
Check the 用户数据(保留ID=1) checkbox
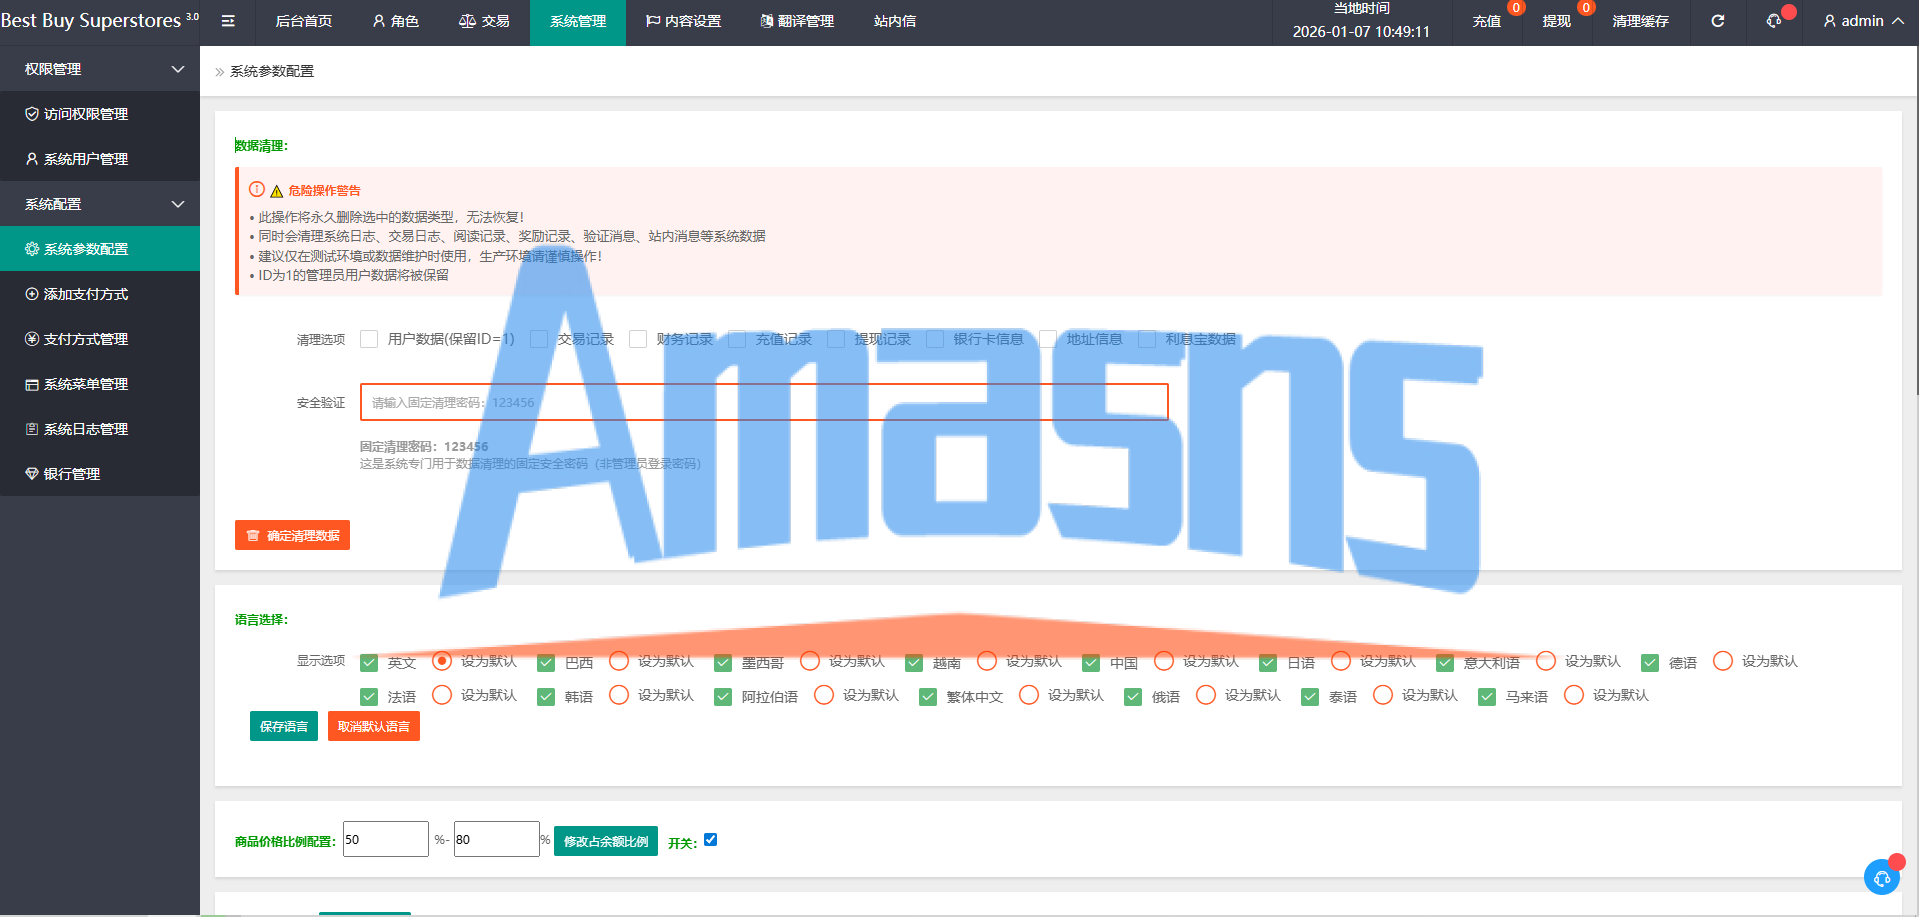369,339
